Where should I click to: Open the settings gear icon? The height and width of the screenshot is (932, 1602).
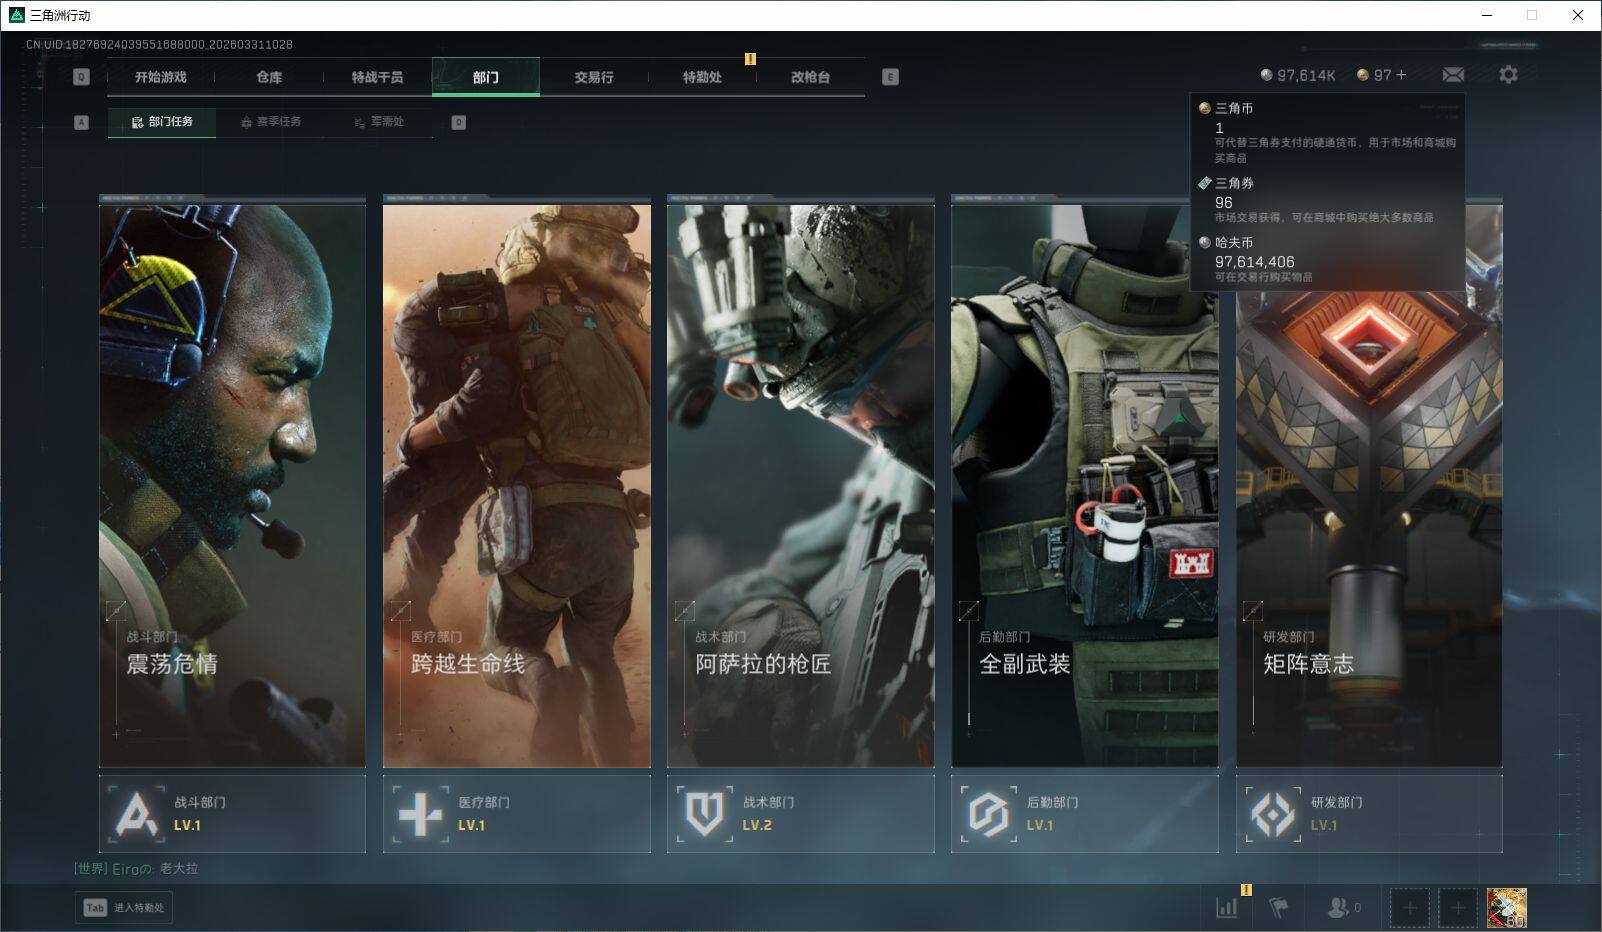coord(1508,75)
